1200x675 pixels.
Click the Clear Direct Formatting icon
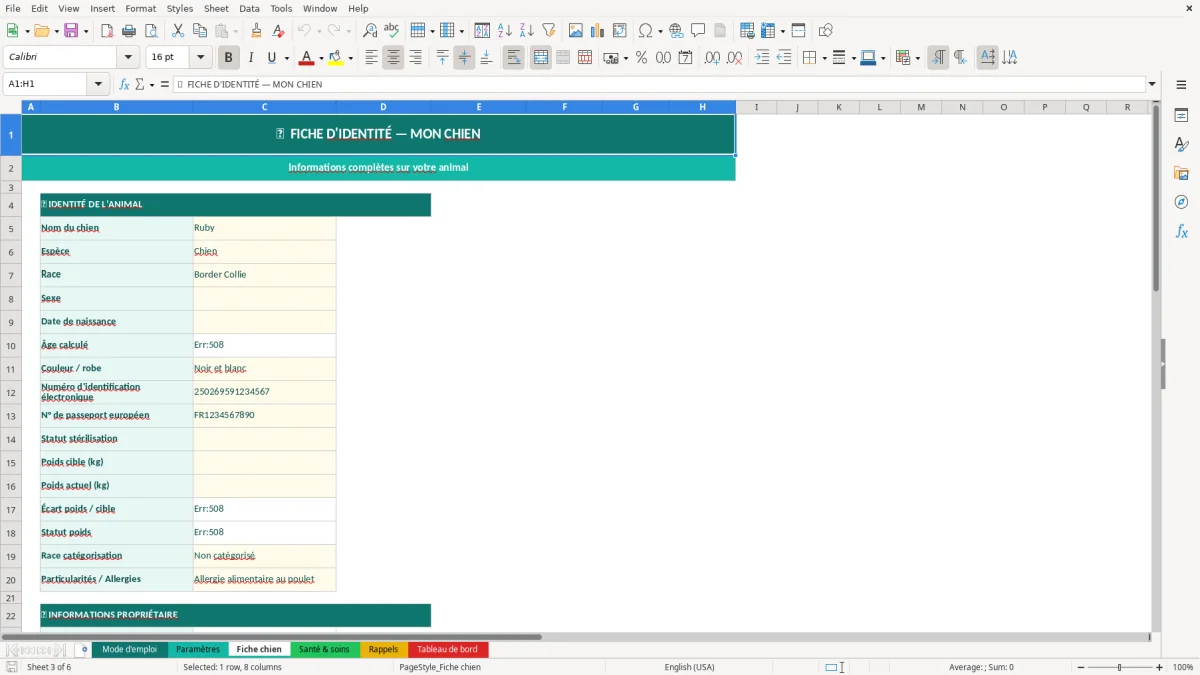coord(278,31)
